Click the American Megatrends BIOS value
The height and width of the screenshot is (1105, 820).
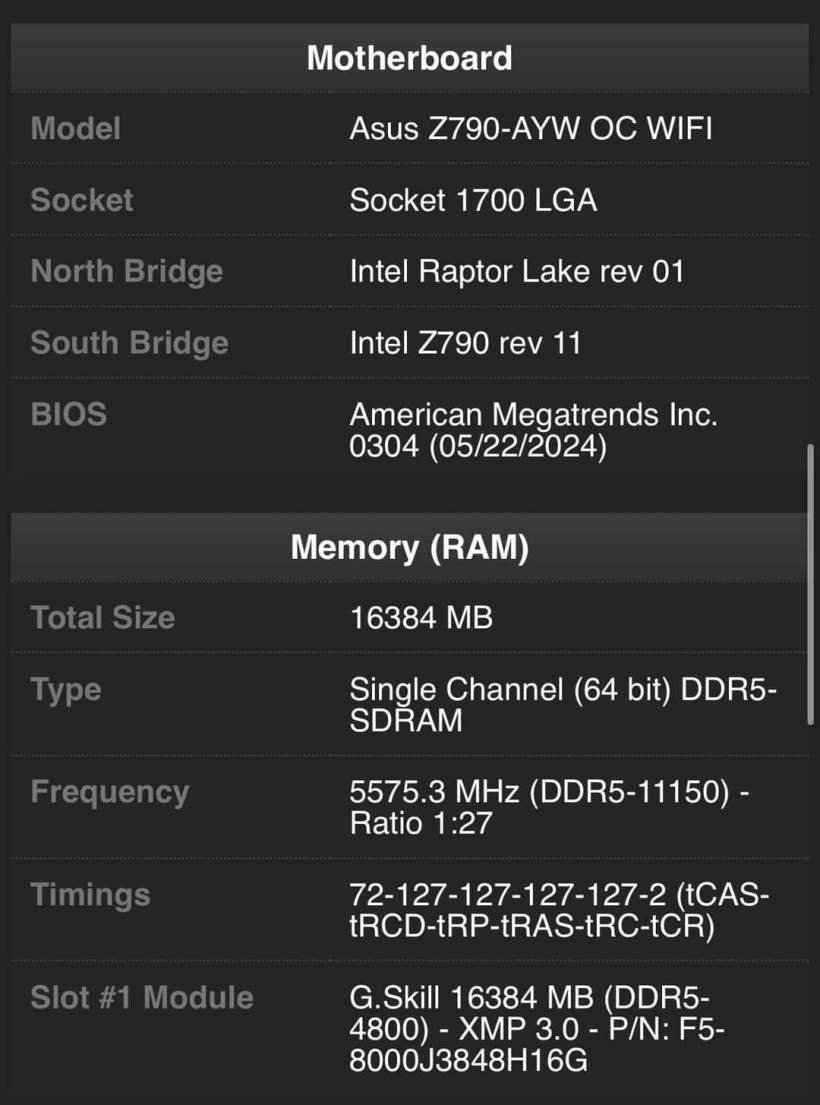coord(533,430)
